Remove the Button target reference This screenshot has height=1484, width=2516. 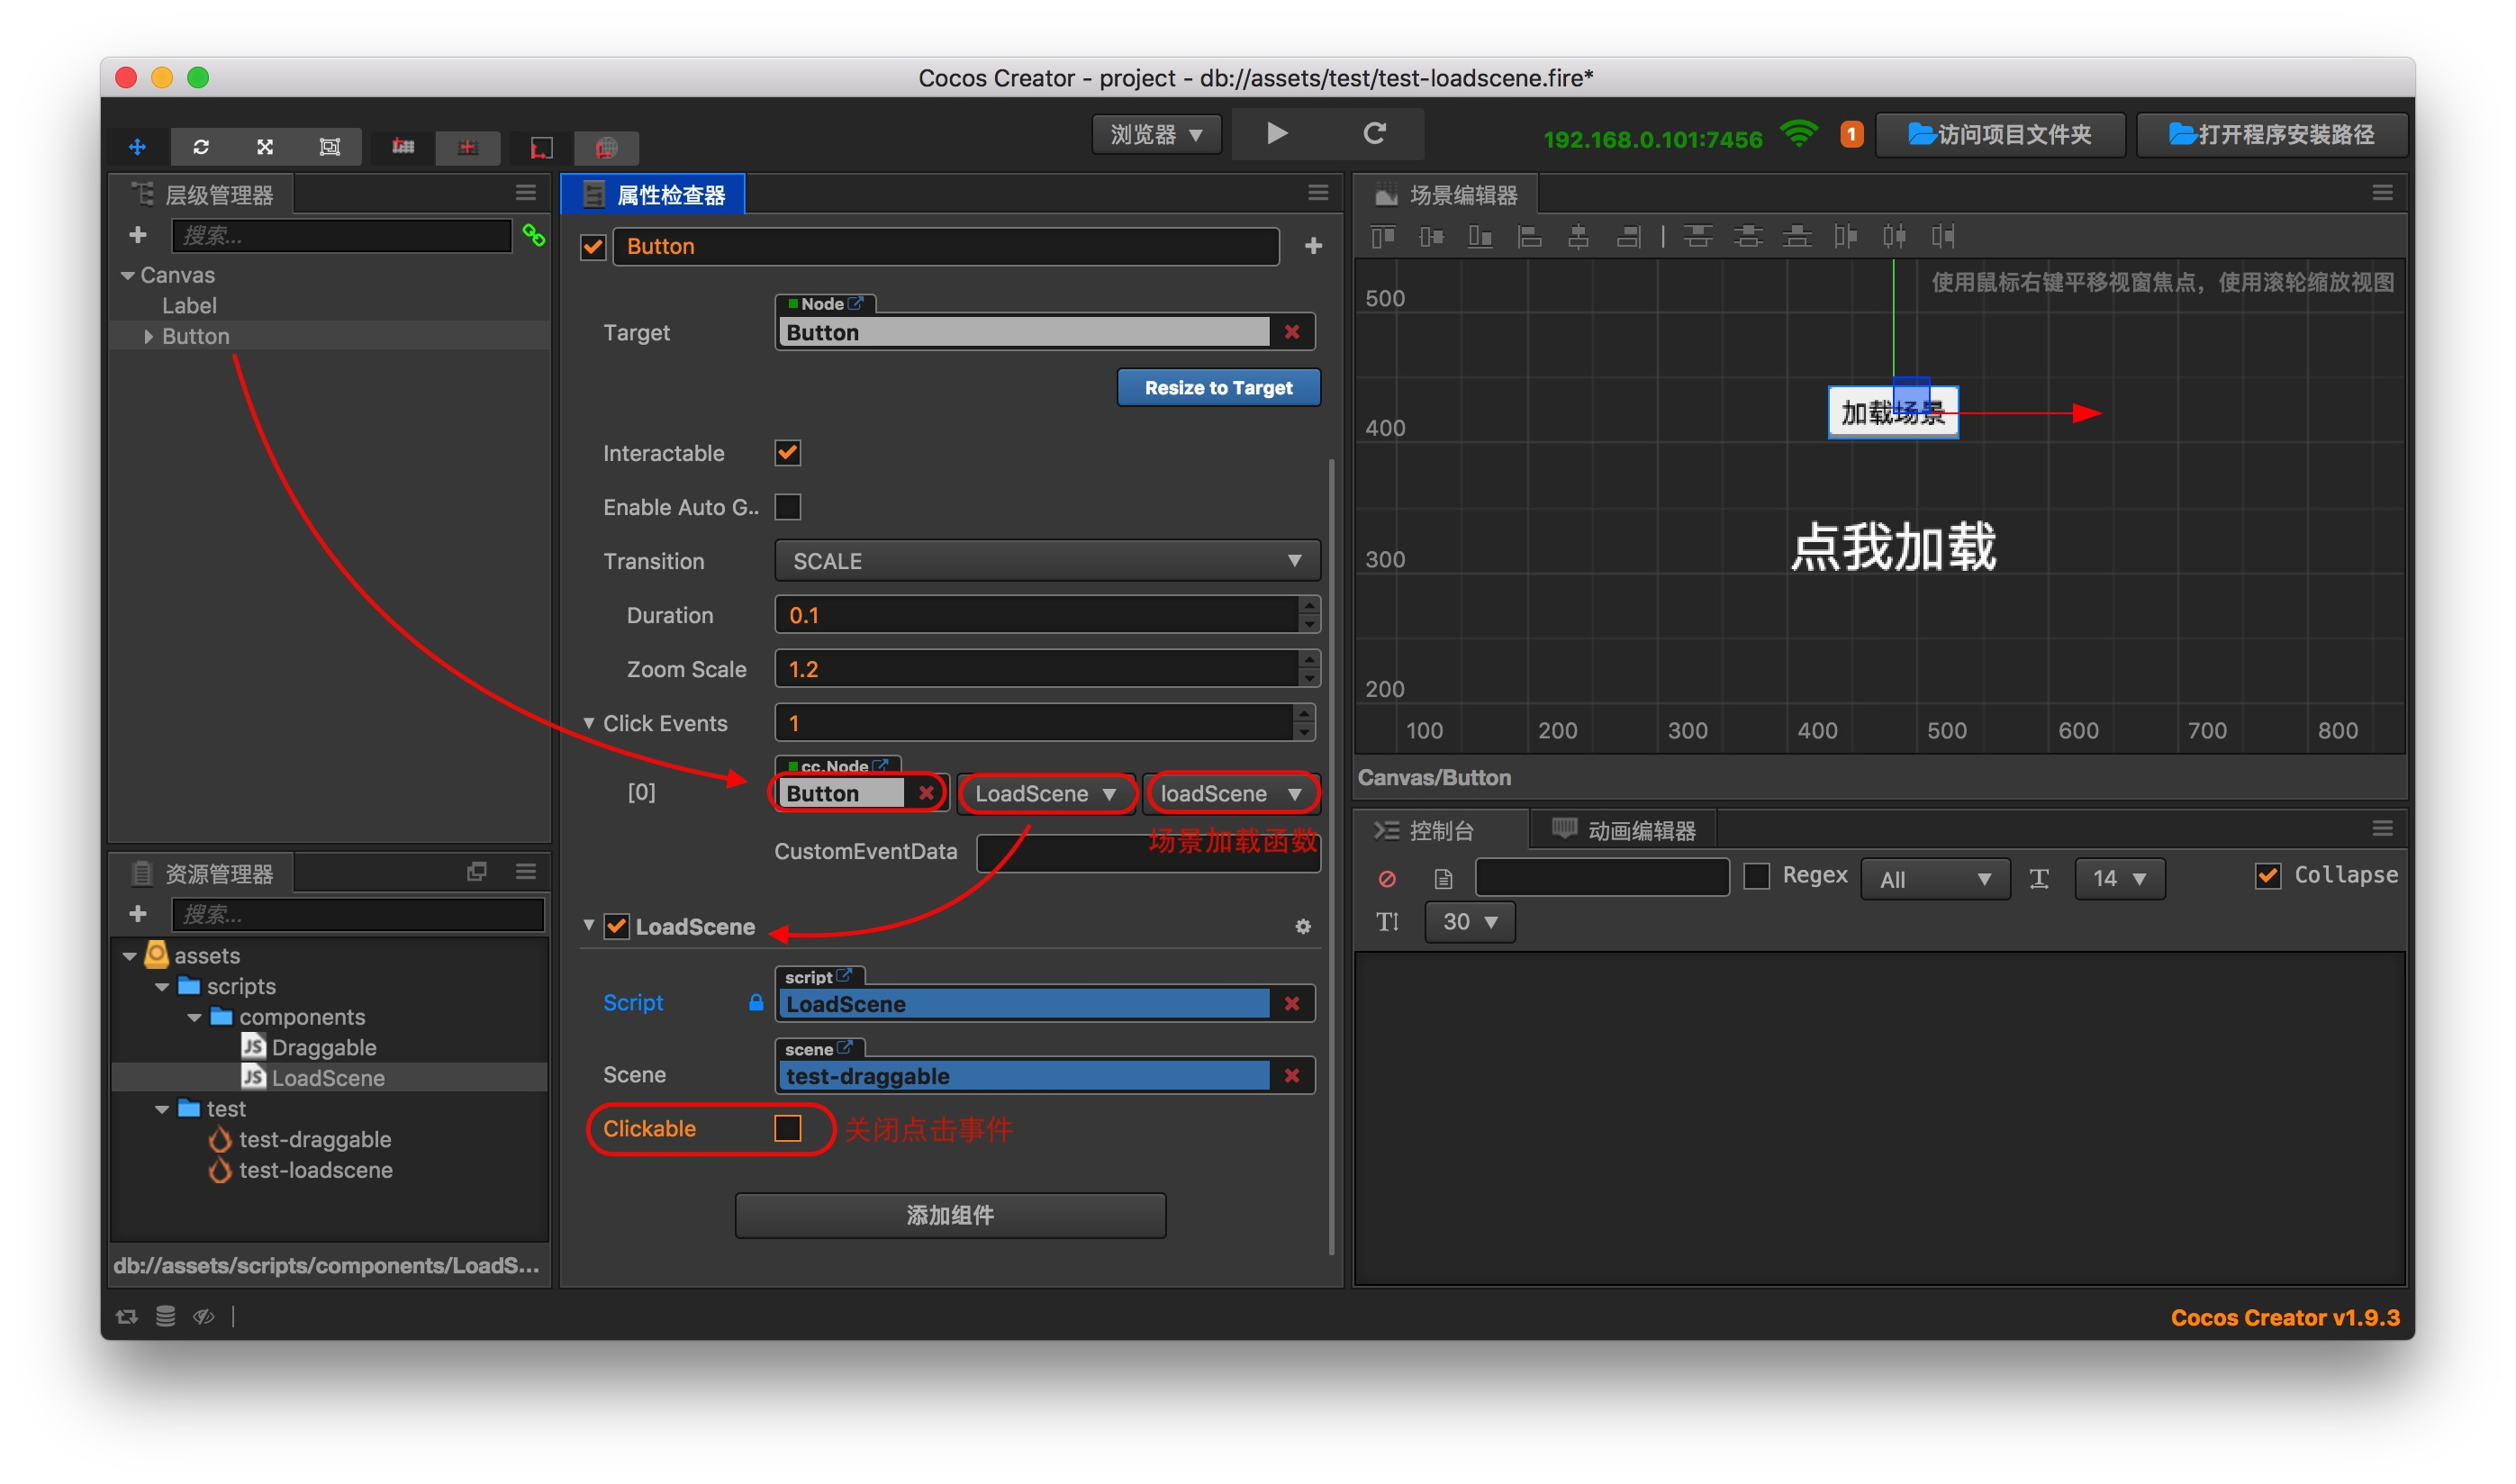click(x=1292, y=332)
